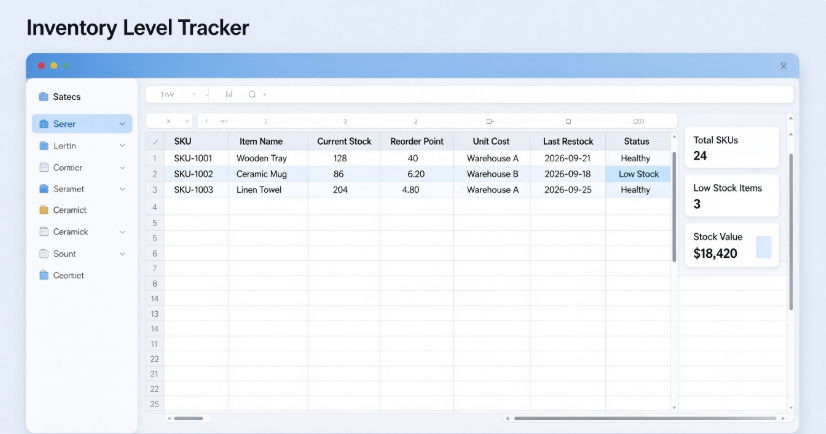
Task: Click the square icon above Last Restock column
Action: 568,121
